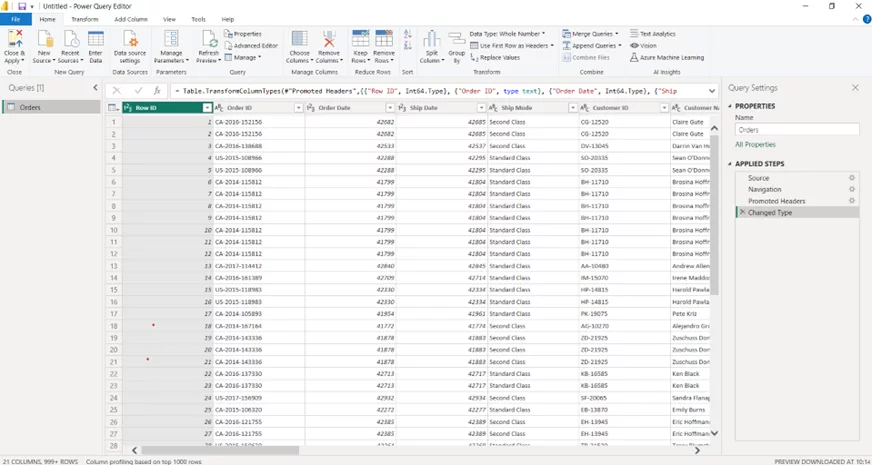Click the Enter Data icon
Screen dimensions: 872x465
[x=96, y=39]
